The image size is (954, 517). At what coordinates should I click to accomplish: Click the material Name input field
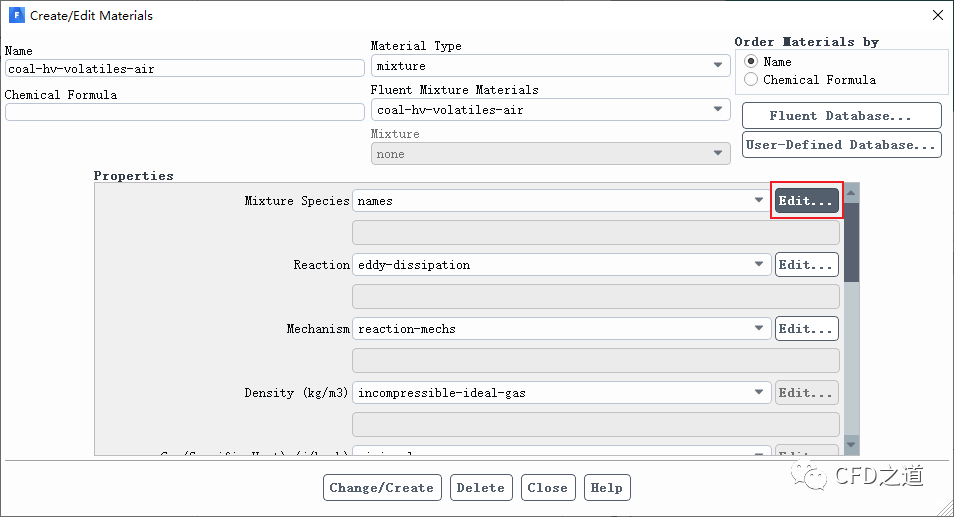click(184, 69)
